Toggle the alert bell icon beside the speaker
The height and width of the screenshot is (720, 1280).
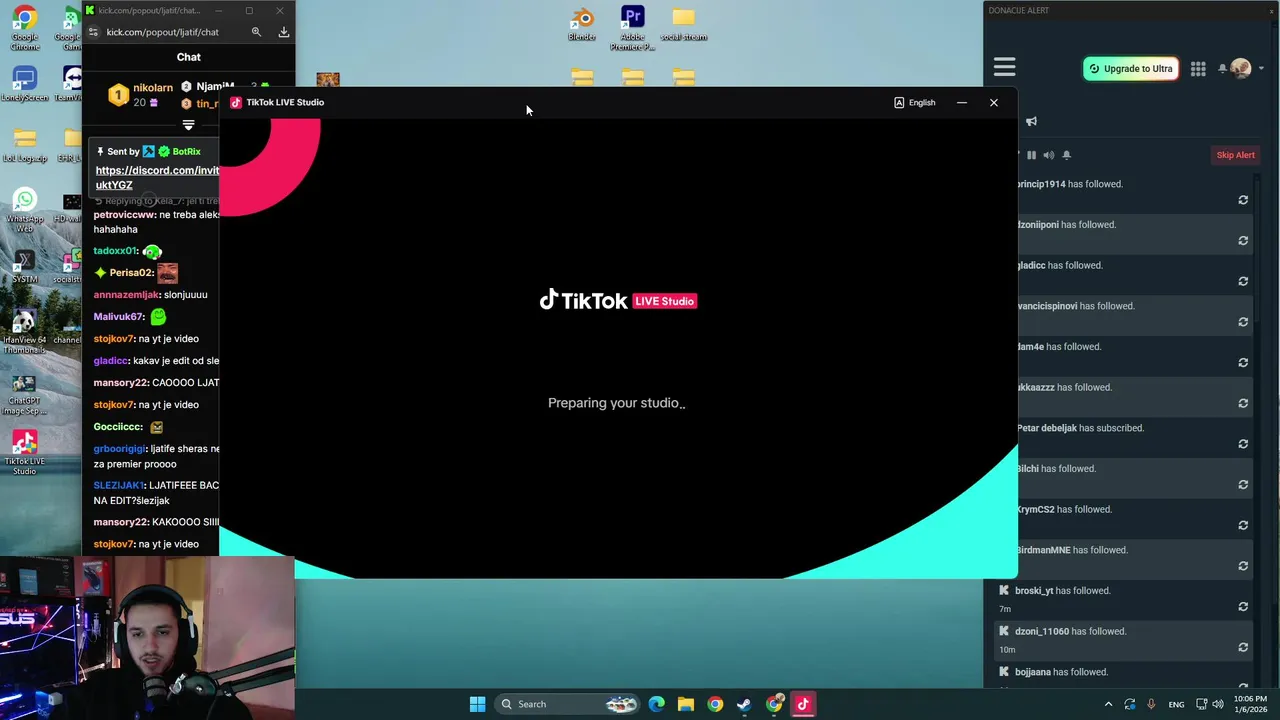click(1066, 155)
